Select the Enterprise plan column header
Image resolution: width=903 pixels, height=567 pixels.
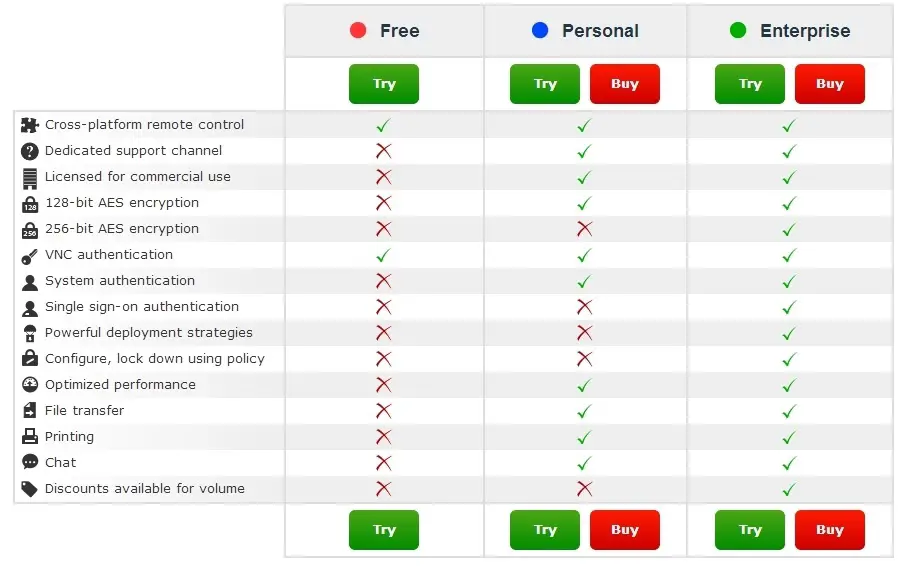pos(790,31)
